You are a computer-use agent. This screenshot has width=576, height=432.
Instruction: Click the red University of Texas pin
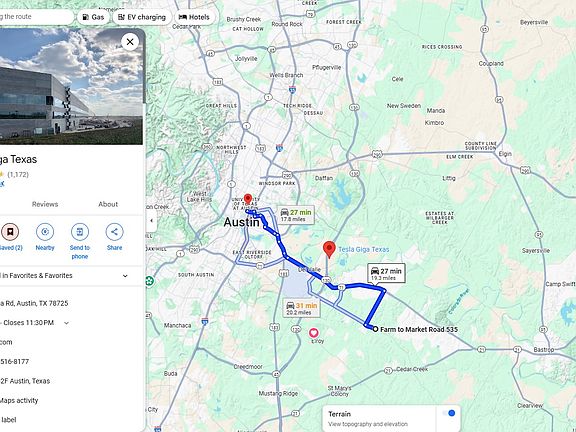pyautogui.click(x=248, y=199)
